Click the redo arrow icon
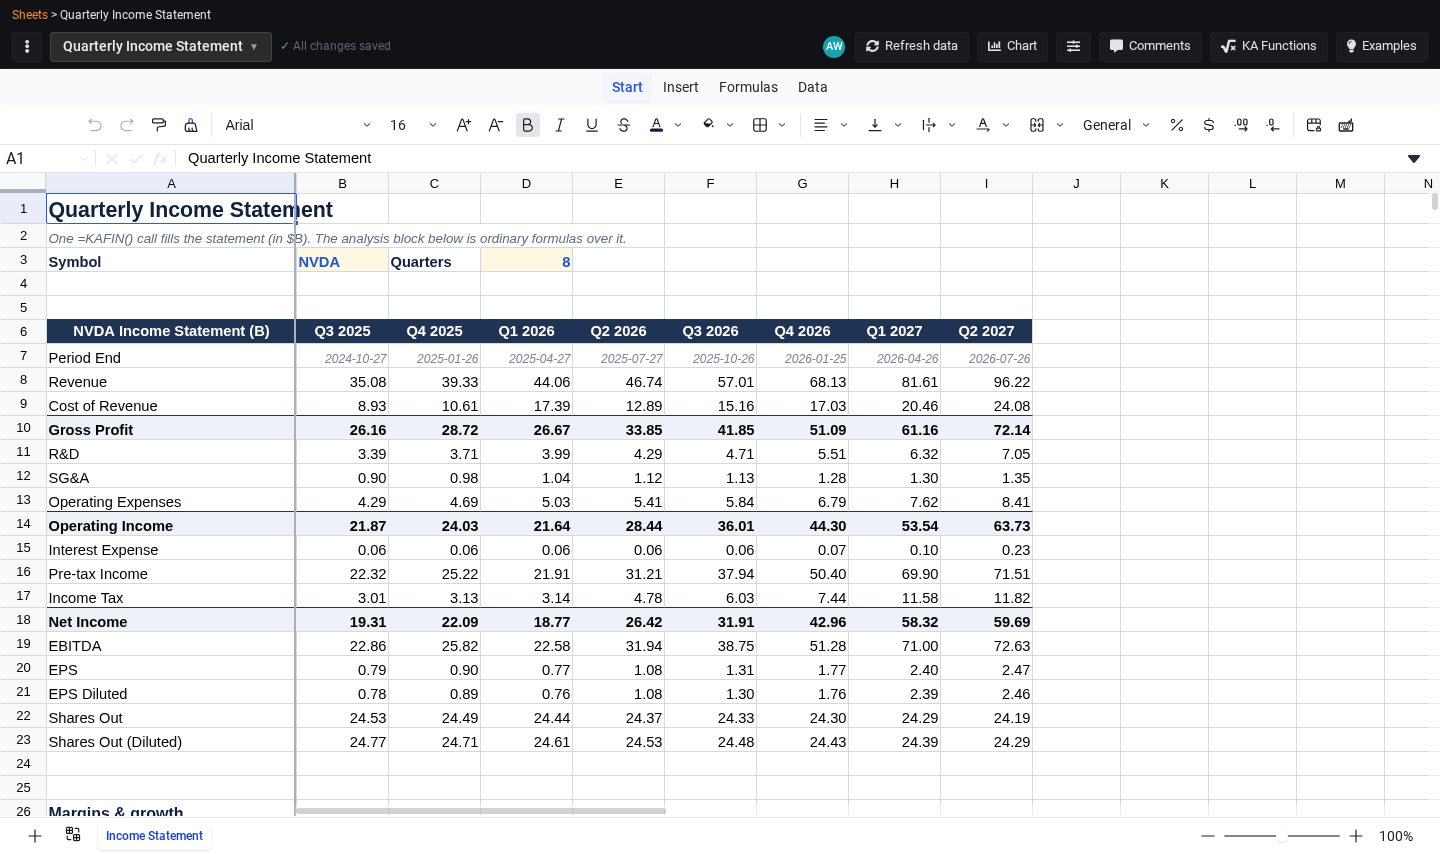 pyautogui.click(x=127, y=125)
